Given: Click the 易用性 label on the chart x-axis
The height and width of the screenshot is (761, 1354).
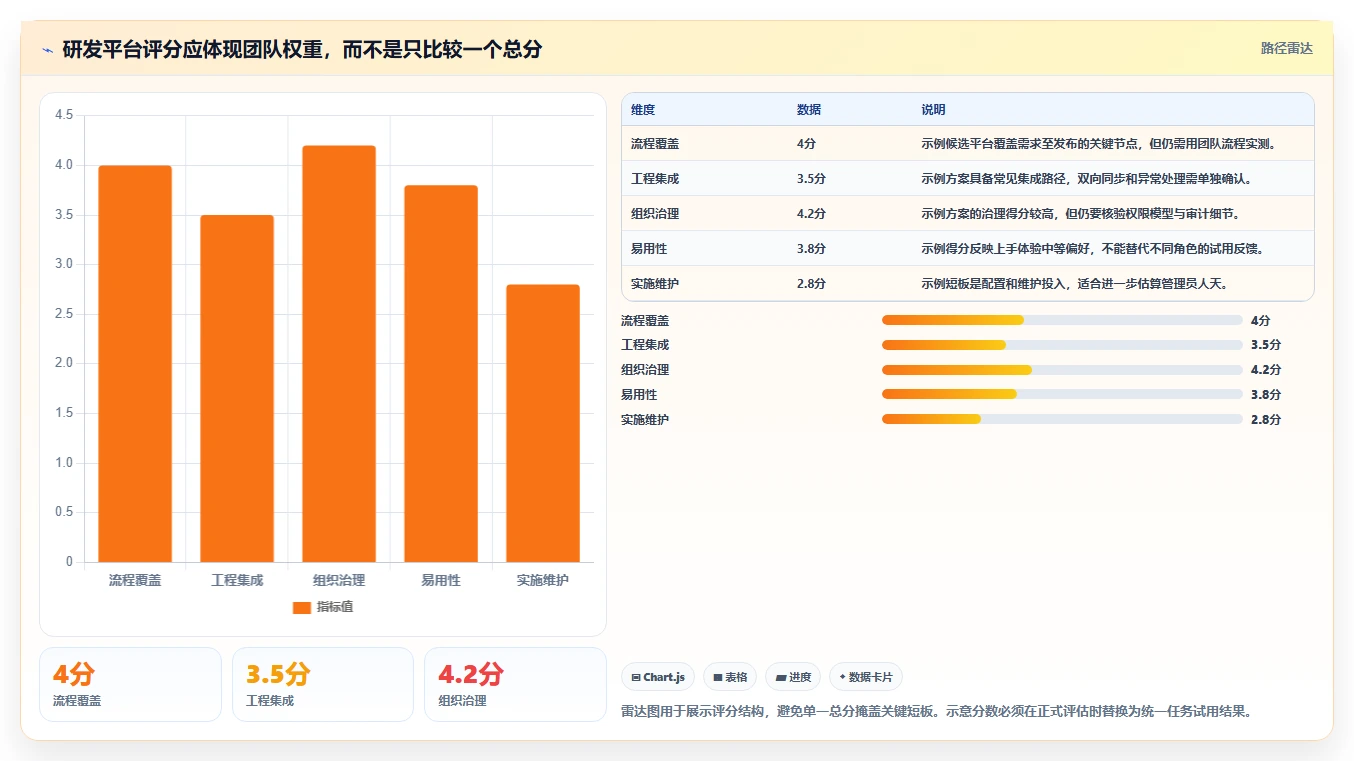Looking at the screenshot, I should click(x=441, y=580).
